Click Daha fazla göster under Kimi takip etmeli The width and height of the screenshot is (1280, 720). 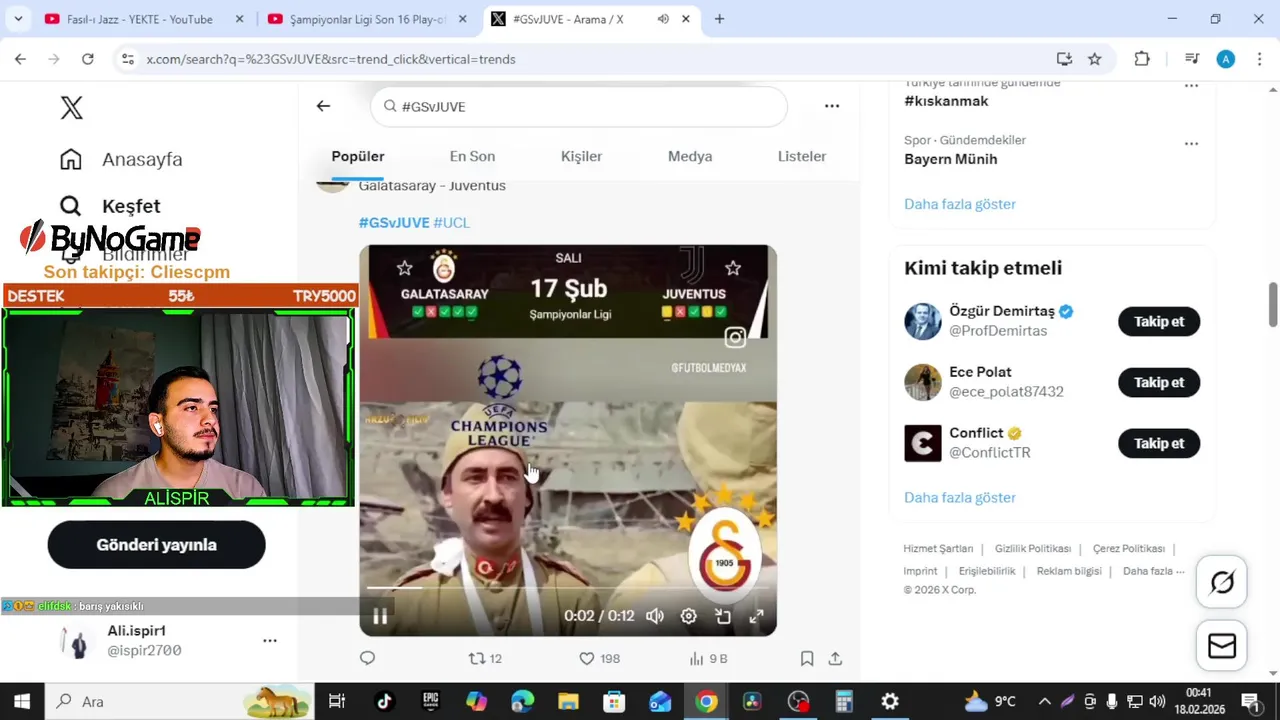[x=960, y=497]
